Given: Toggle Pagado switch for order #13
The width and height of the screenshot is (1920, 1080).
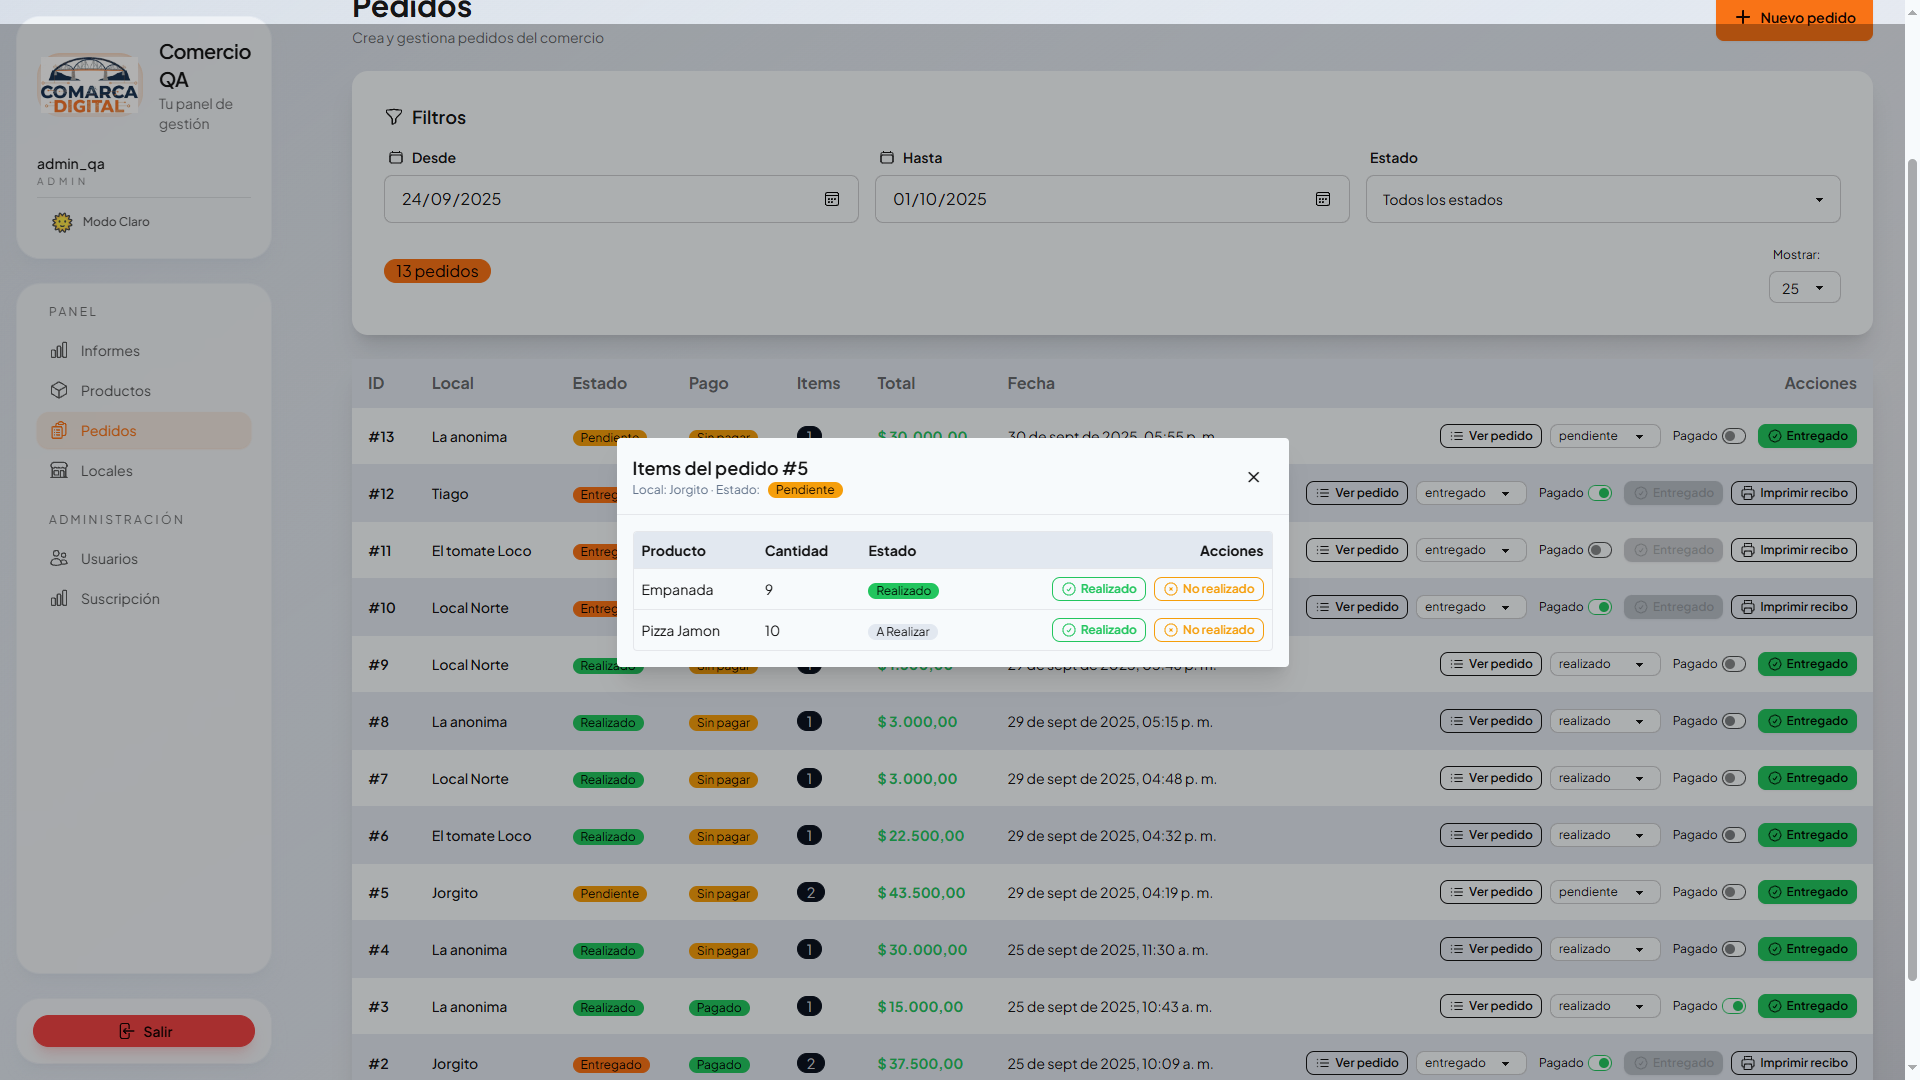Looking at the screenshot, I should pos(1733,436).
